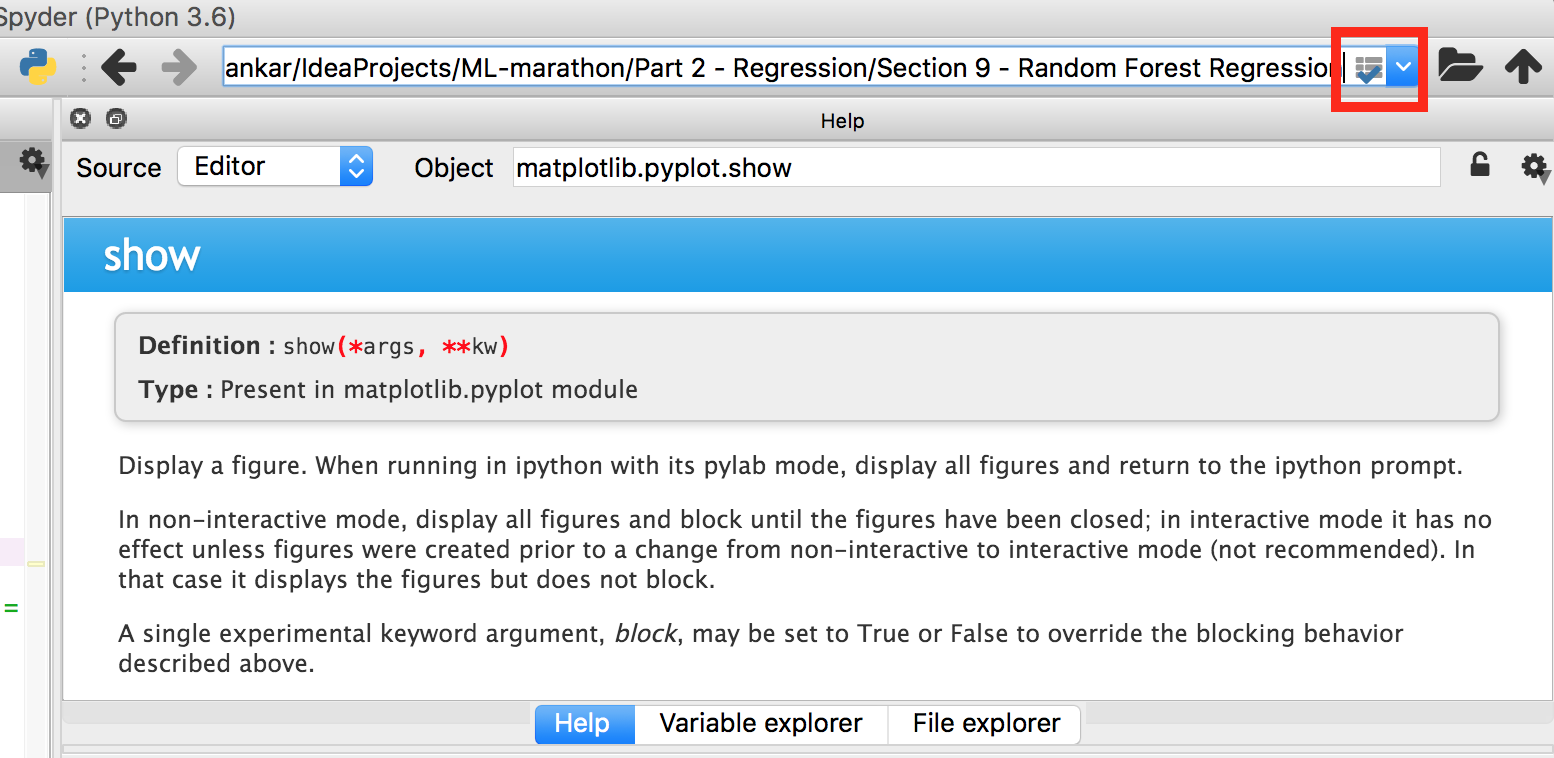Close the Help pane with its close icon

(80, 118)
